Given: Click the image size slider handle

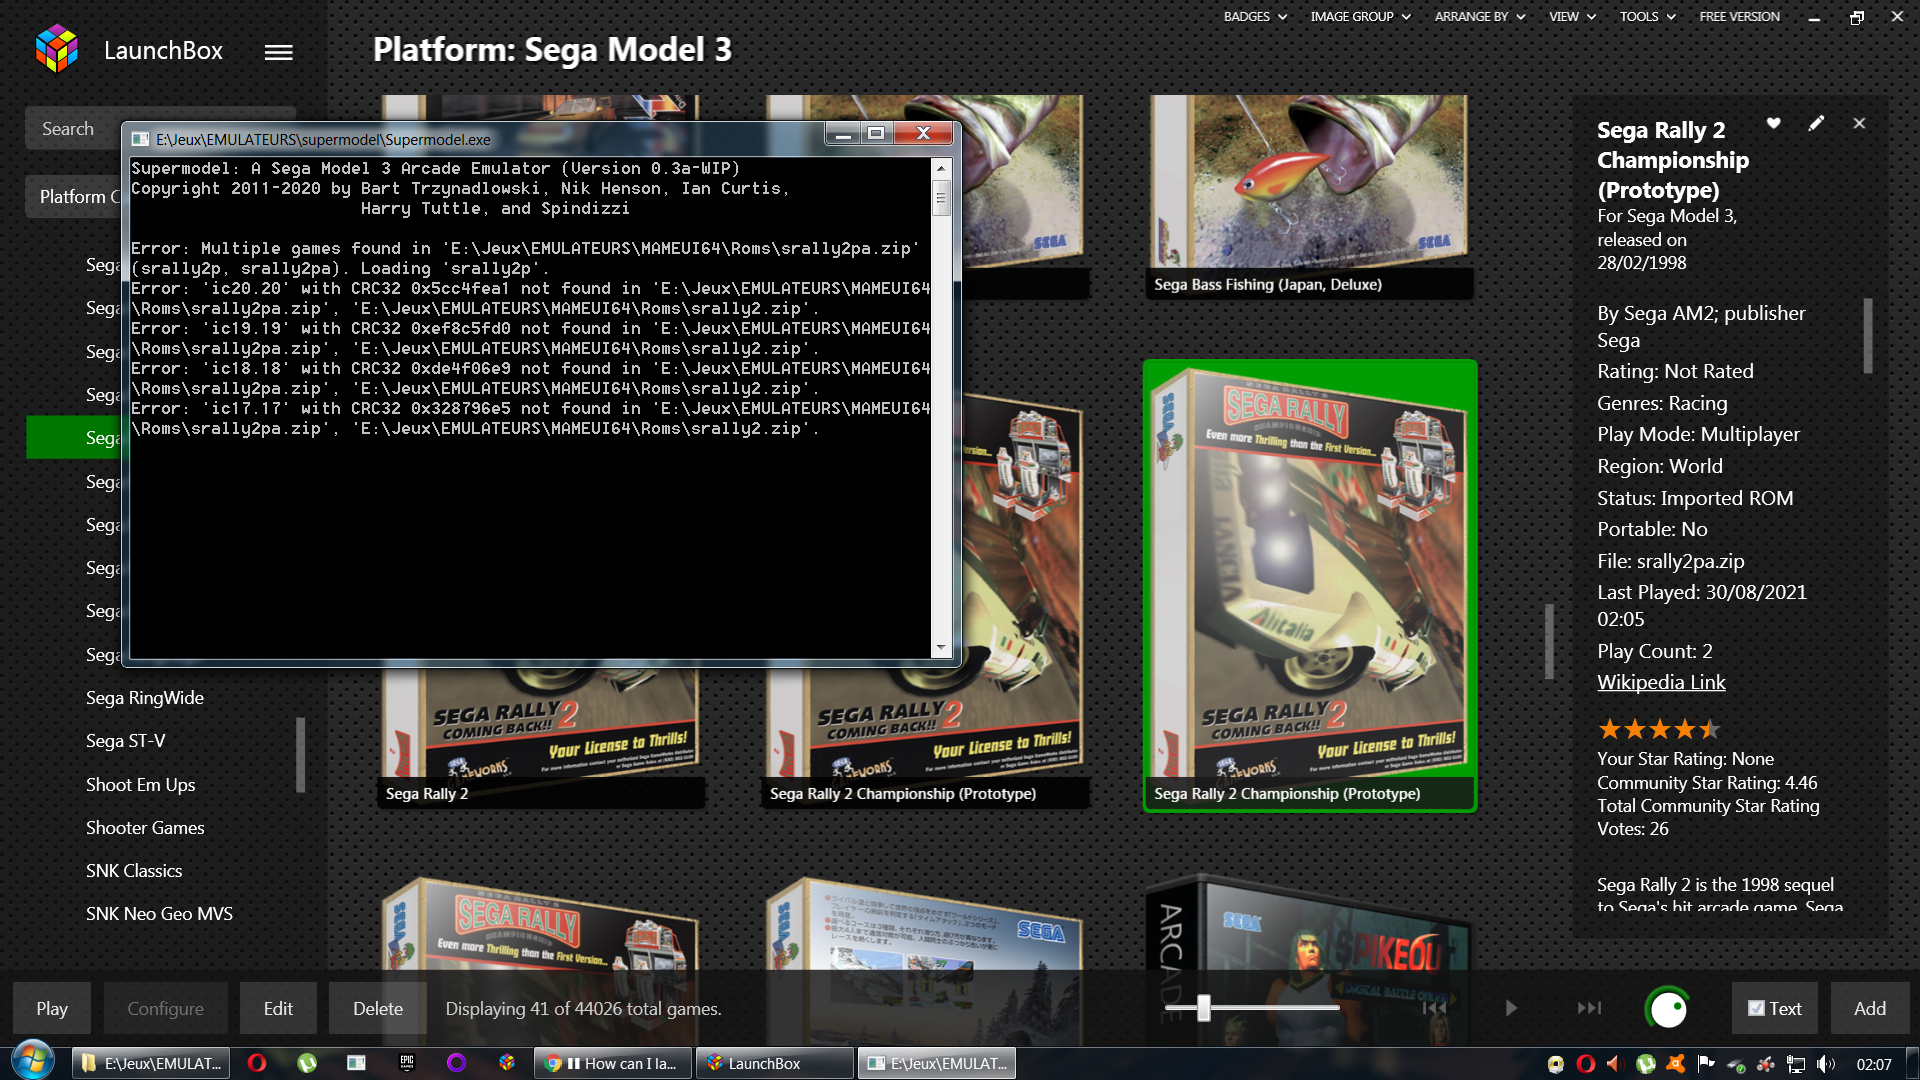Looking at the screenshot, I should [x=1204, y=1008].
